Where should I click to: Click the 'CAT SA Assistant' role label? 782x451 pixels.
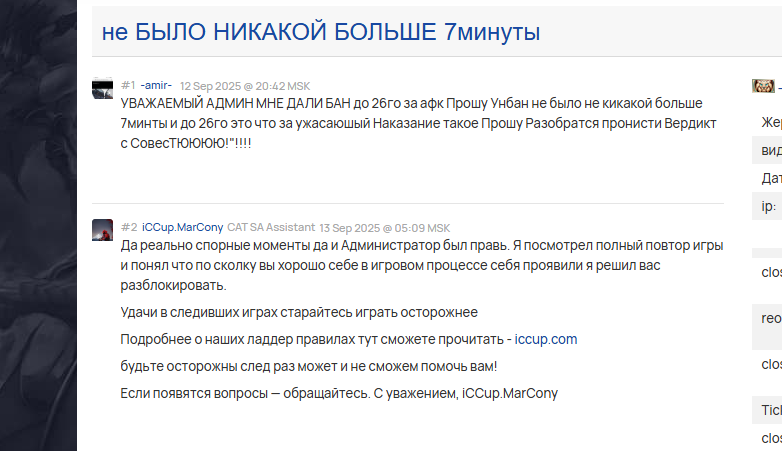(271, 227)
